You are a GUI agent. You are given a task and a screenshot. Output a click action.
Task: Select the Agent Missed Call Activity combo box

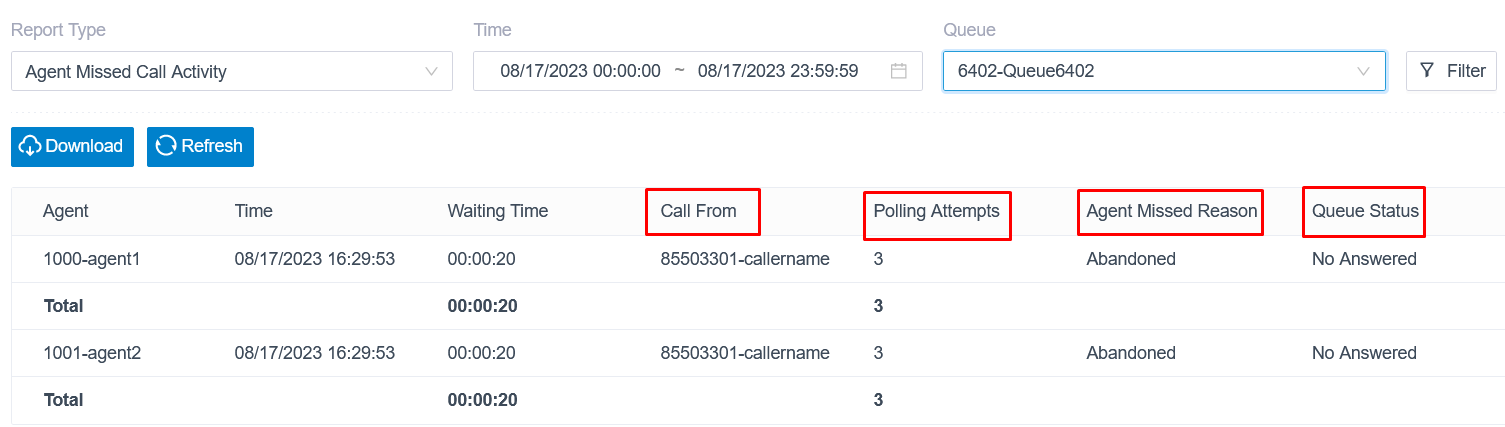[x=232, y=71]
